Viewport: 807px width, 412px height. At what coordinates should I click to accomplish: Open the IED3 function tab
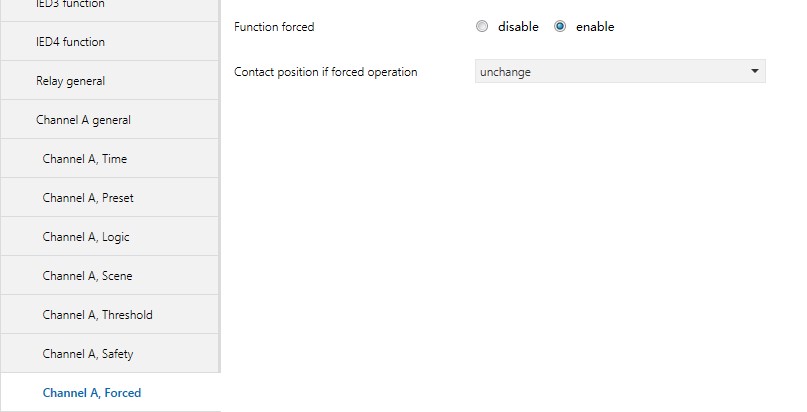70,5
